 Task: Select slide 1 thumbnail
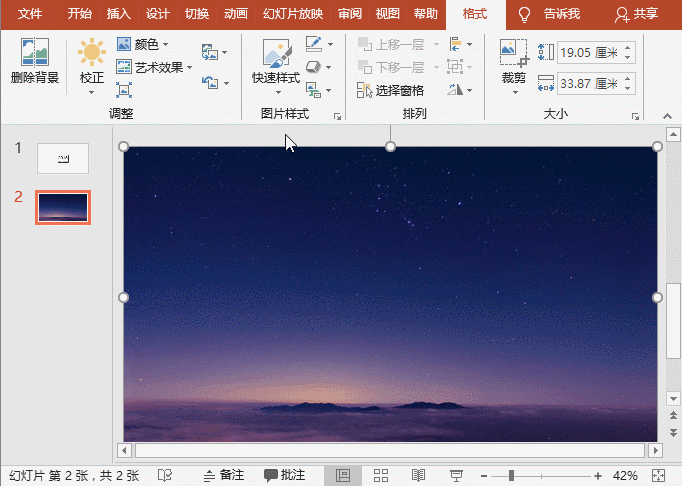pyautogui.click(x=63, y=158)
